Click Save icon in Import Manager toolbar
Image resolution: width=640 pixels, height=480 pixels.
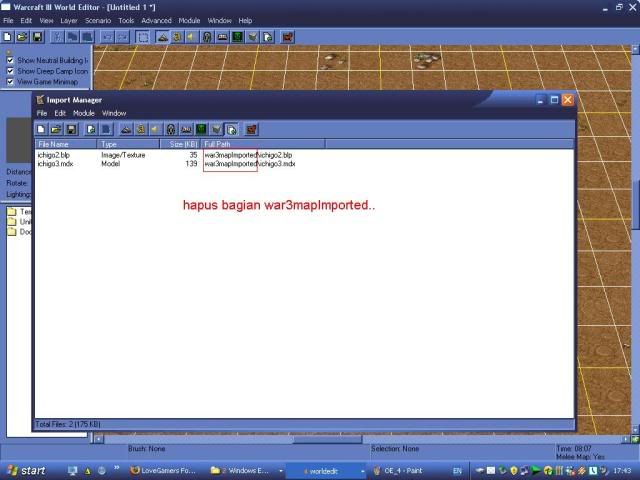[71, 129]
